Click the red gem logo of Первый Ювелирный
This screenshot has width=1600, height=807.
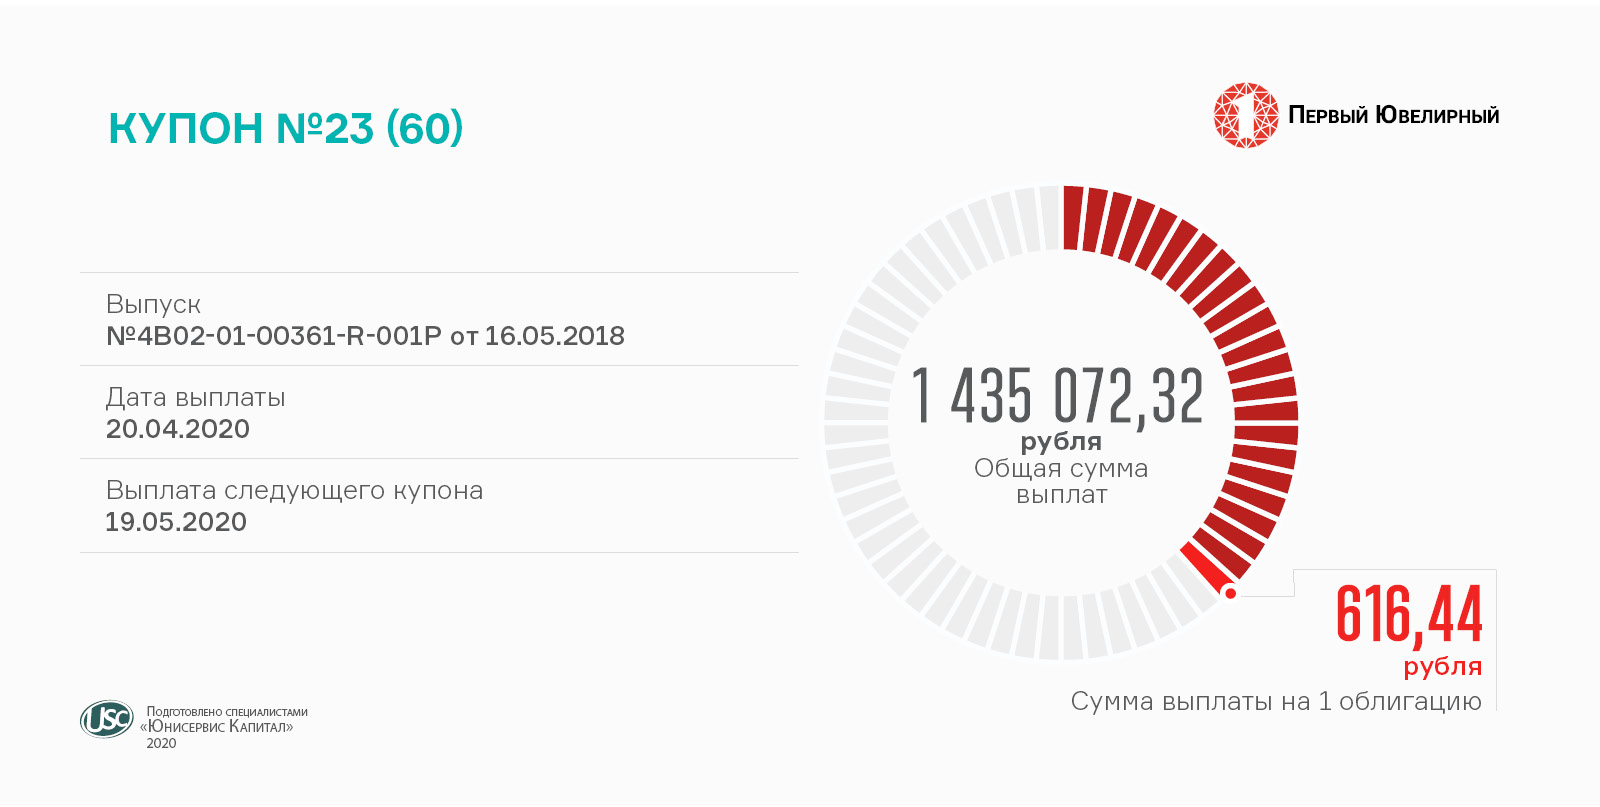point(1245,116)
